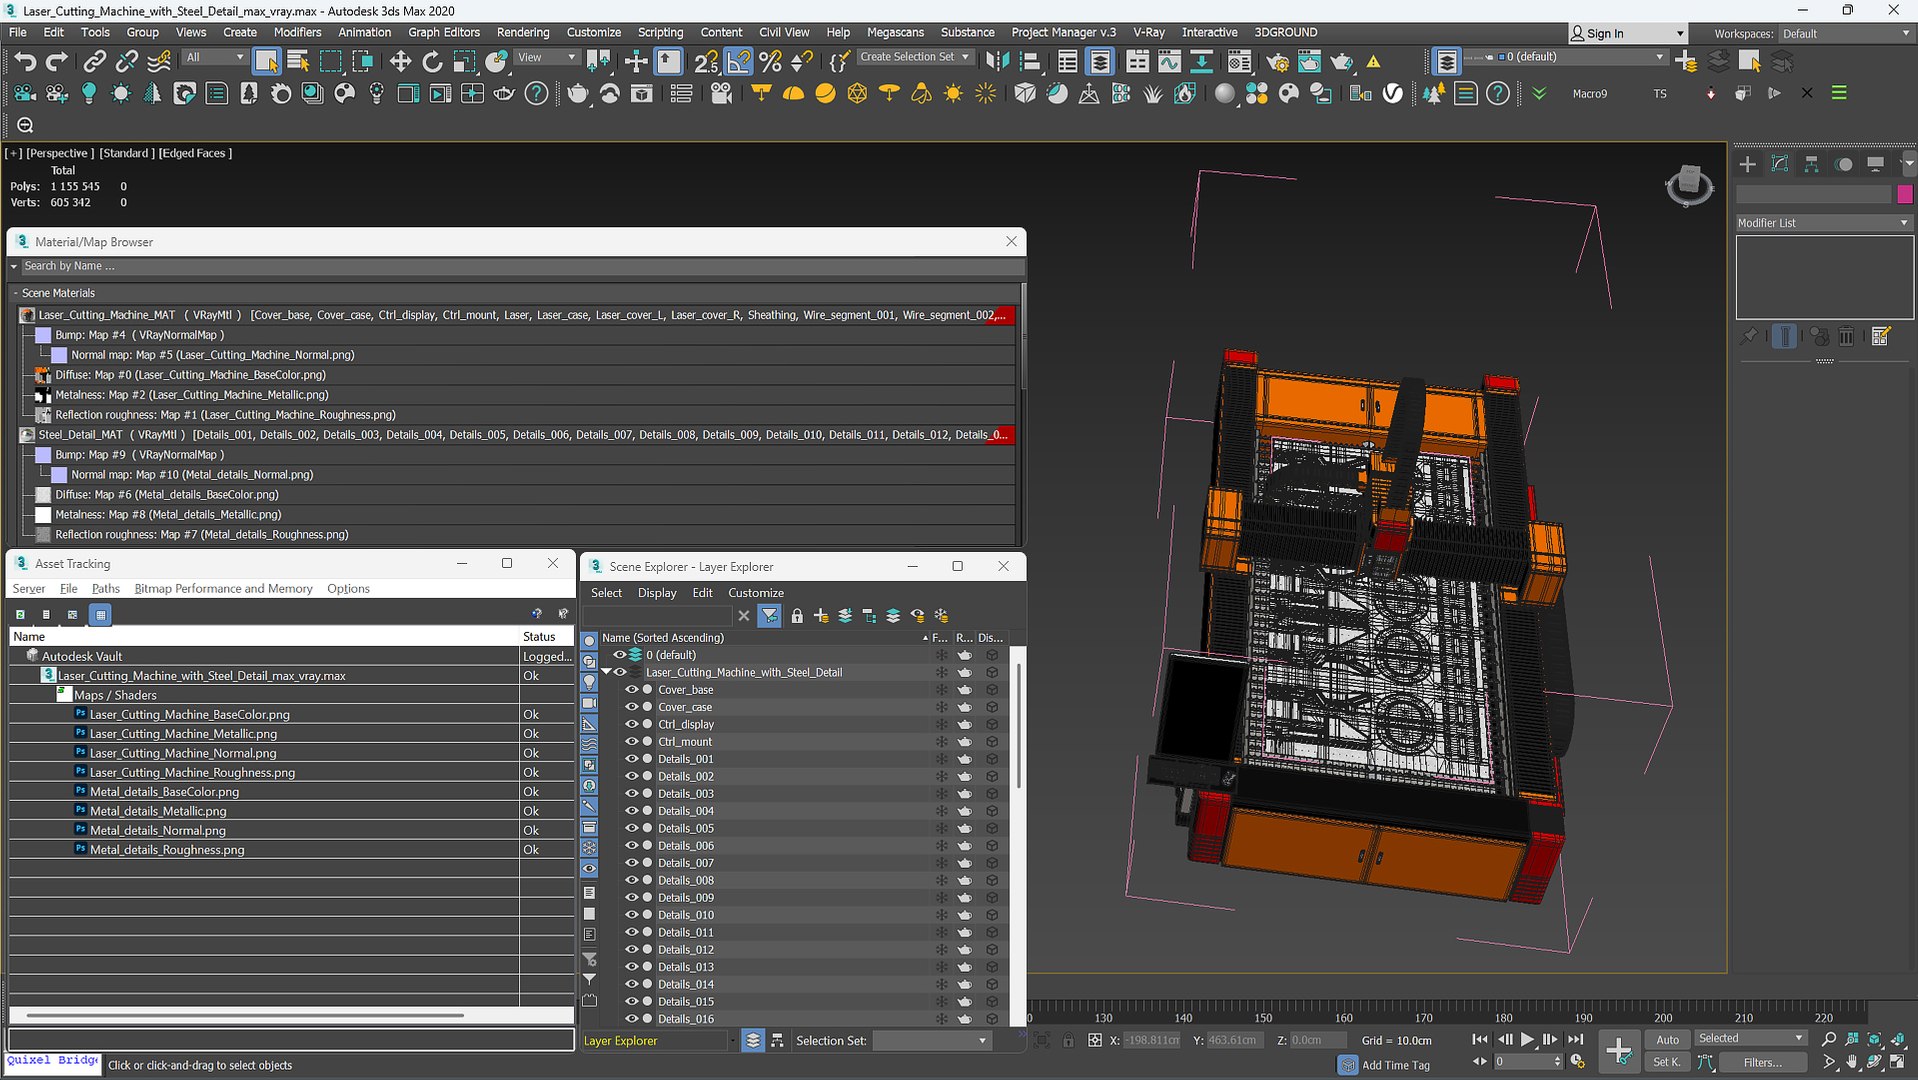Image resolution: width=1918 pixels, height=1080 pixels.
Task: Open Bitmap Performance and Memory menu
Action: coord(223,588)
